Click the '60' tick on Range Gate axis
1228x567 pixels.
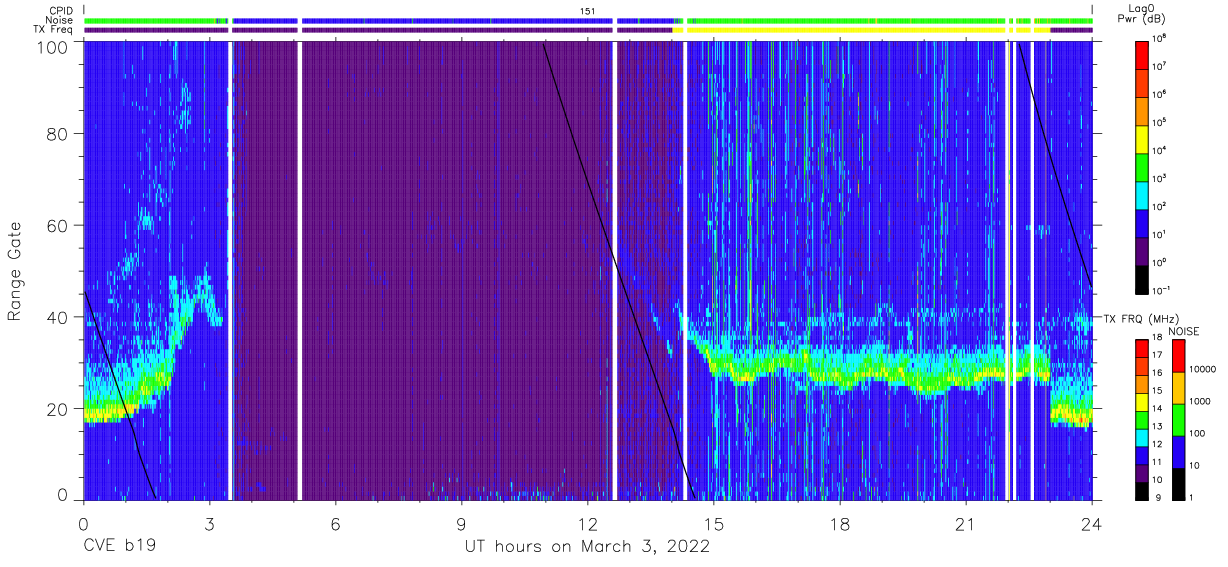click(x=57, y=225)
